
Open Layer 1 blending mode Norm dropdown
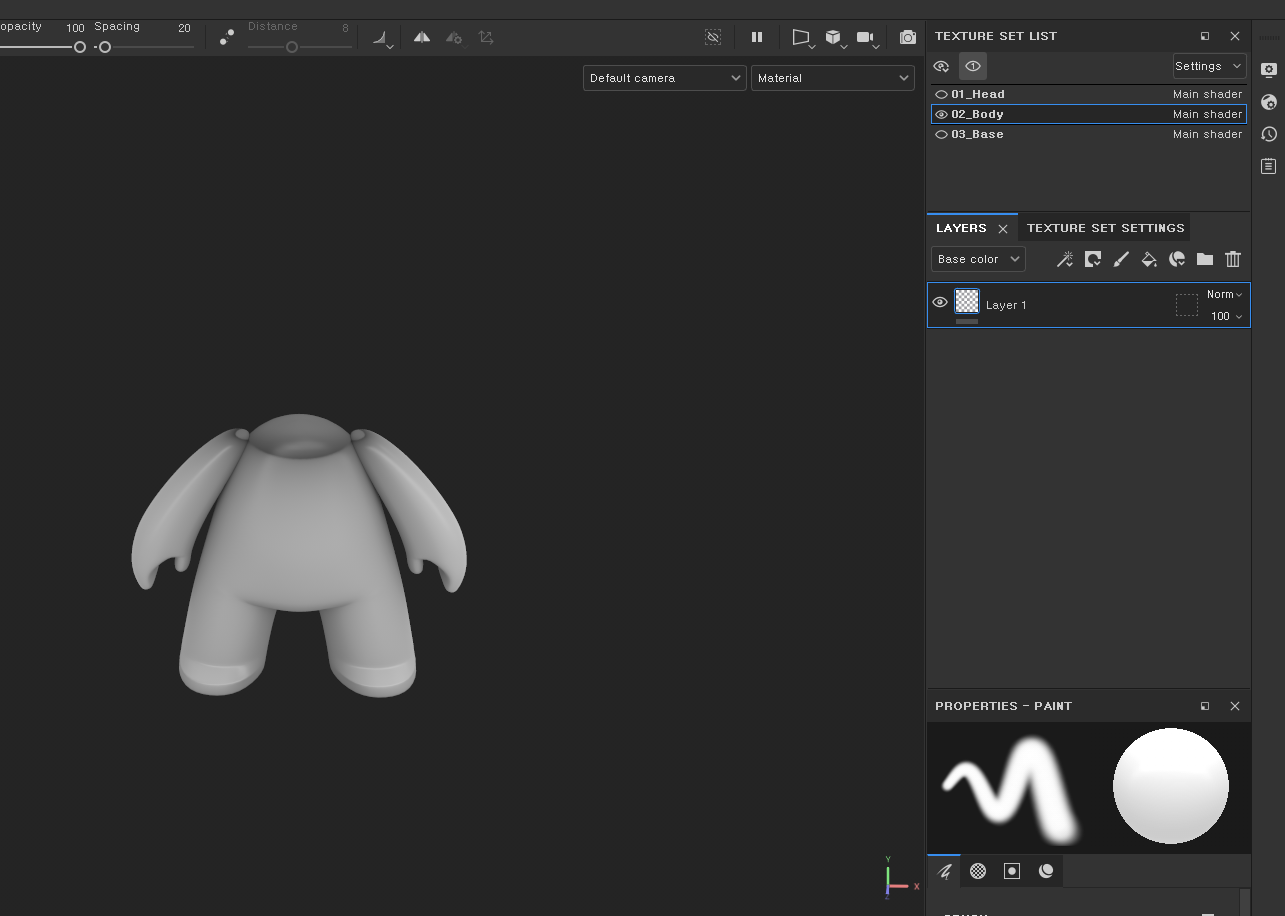tap(1224, 294)
